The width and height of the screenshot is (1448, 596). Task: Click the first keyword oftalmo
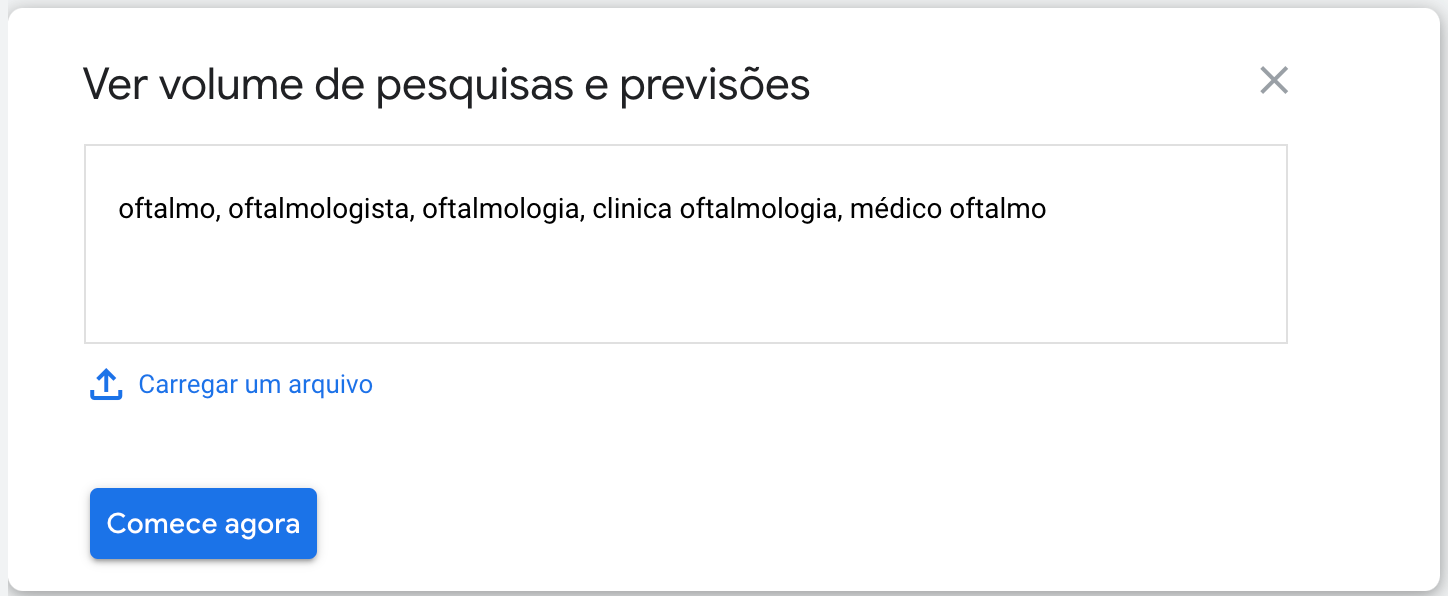point(165,209)
